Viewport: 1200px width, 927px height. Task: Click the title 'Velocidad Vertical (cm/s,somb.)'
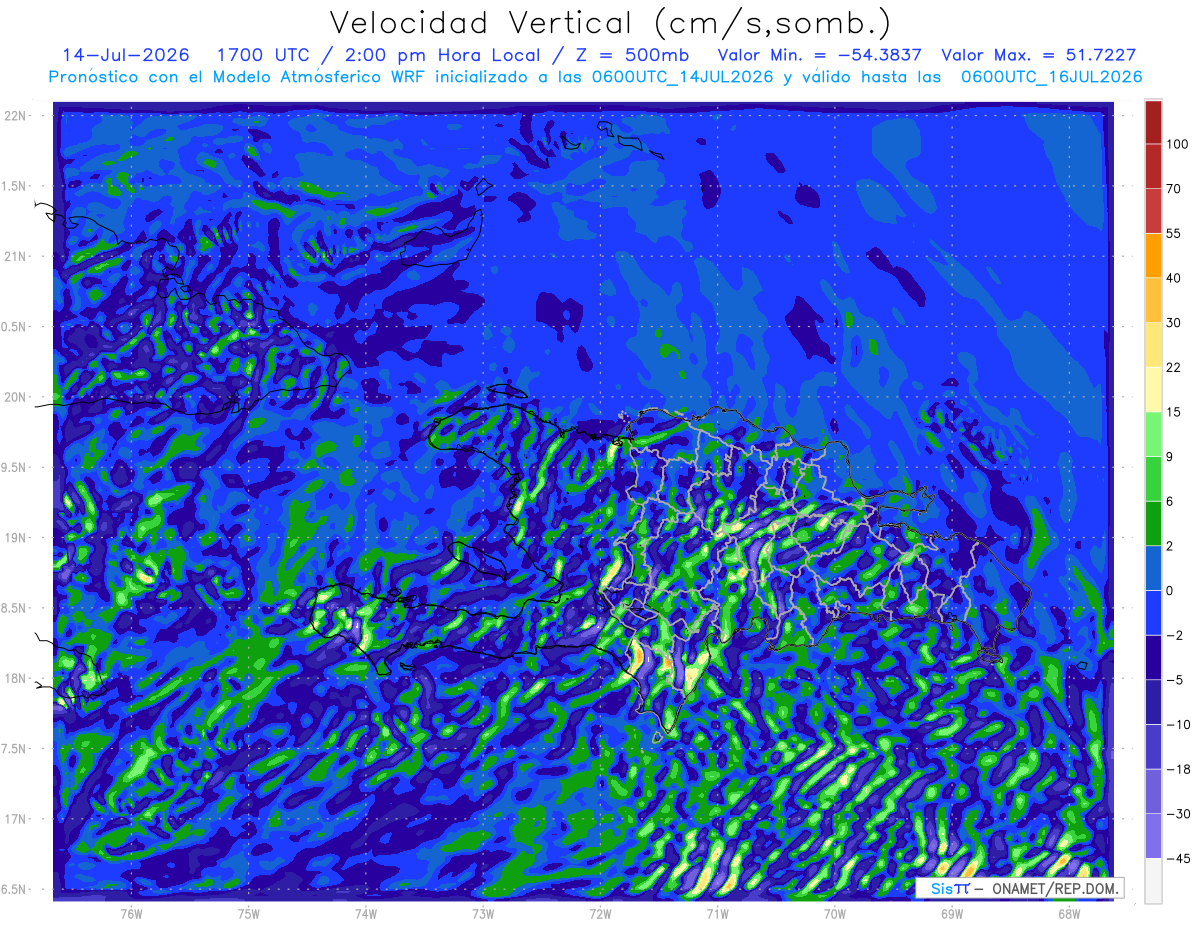609,23
